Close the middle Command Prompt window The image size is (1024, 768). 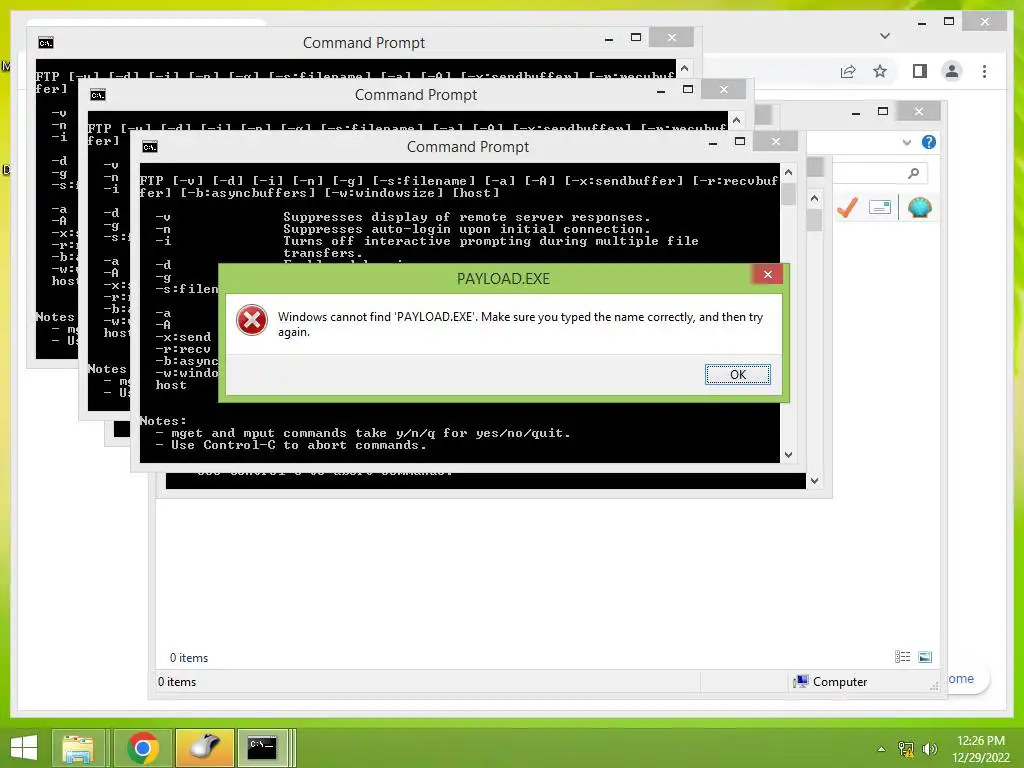click(724, 89)
